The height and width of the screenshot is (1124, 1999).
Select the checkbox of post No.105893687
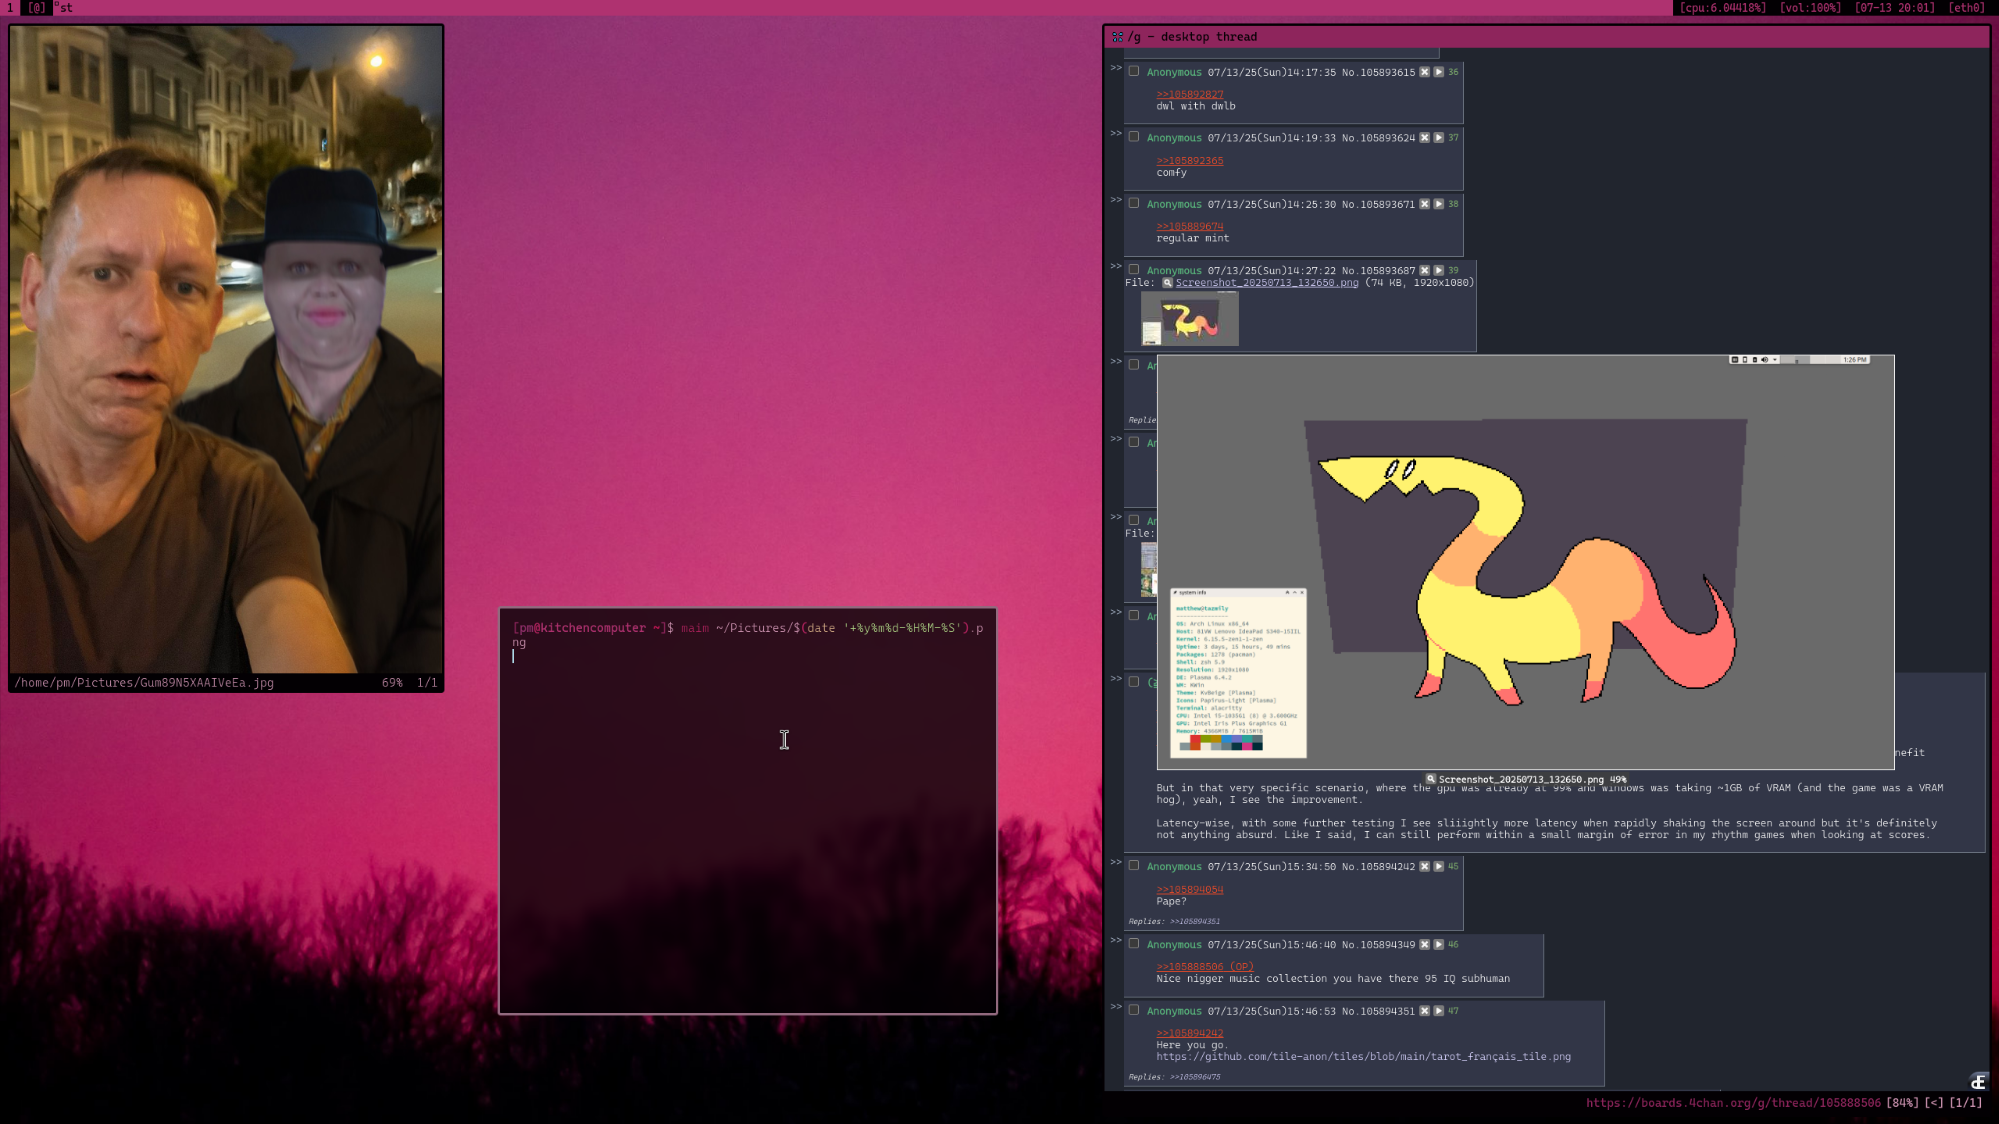coord(1134,269)
